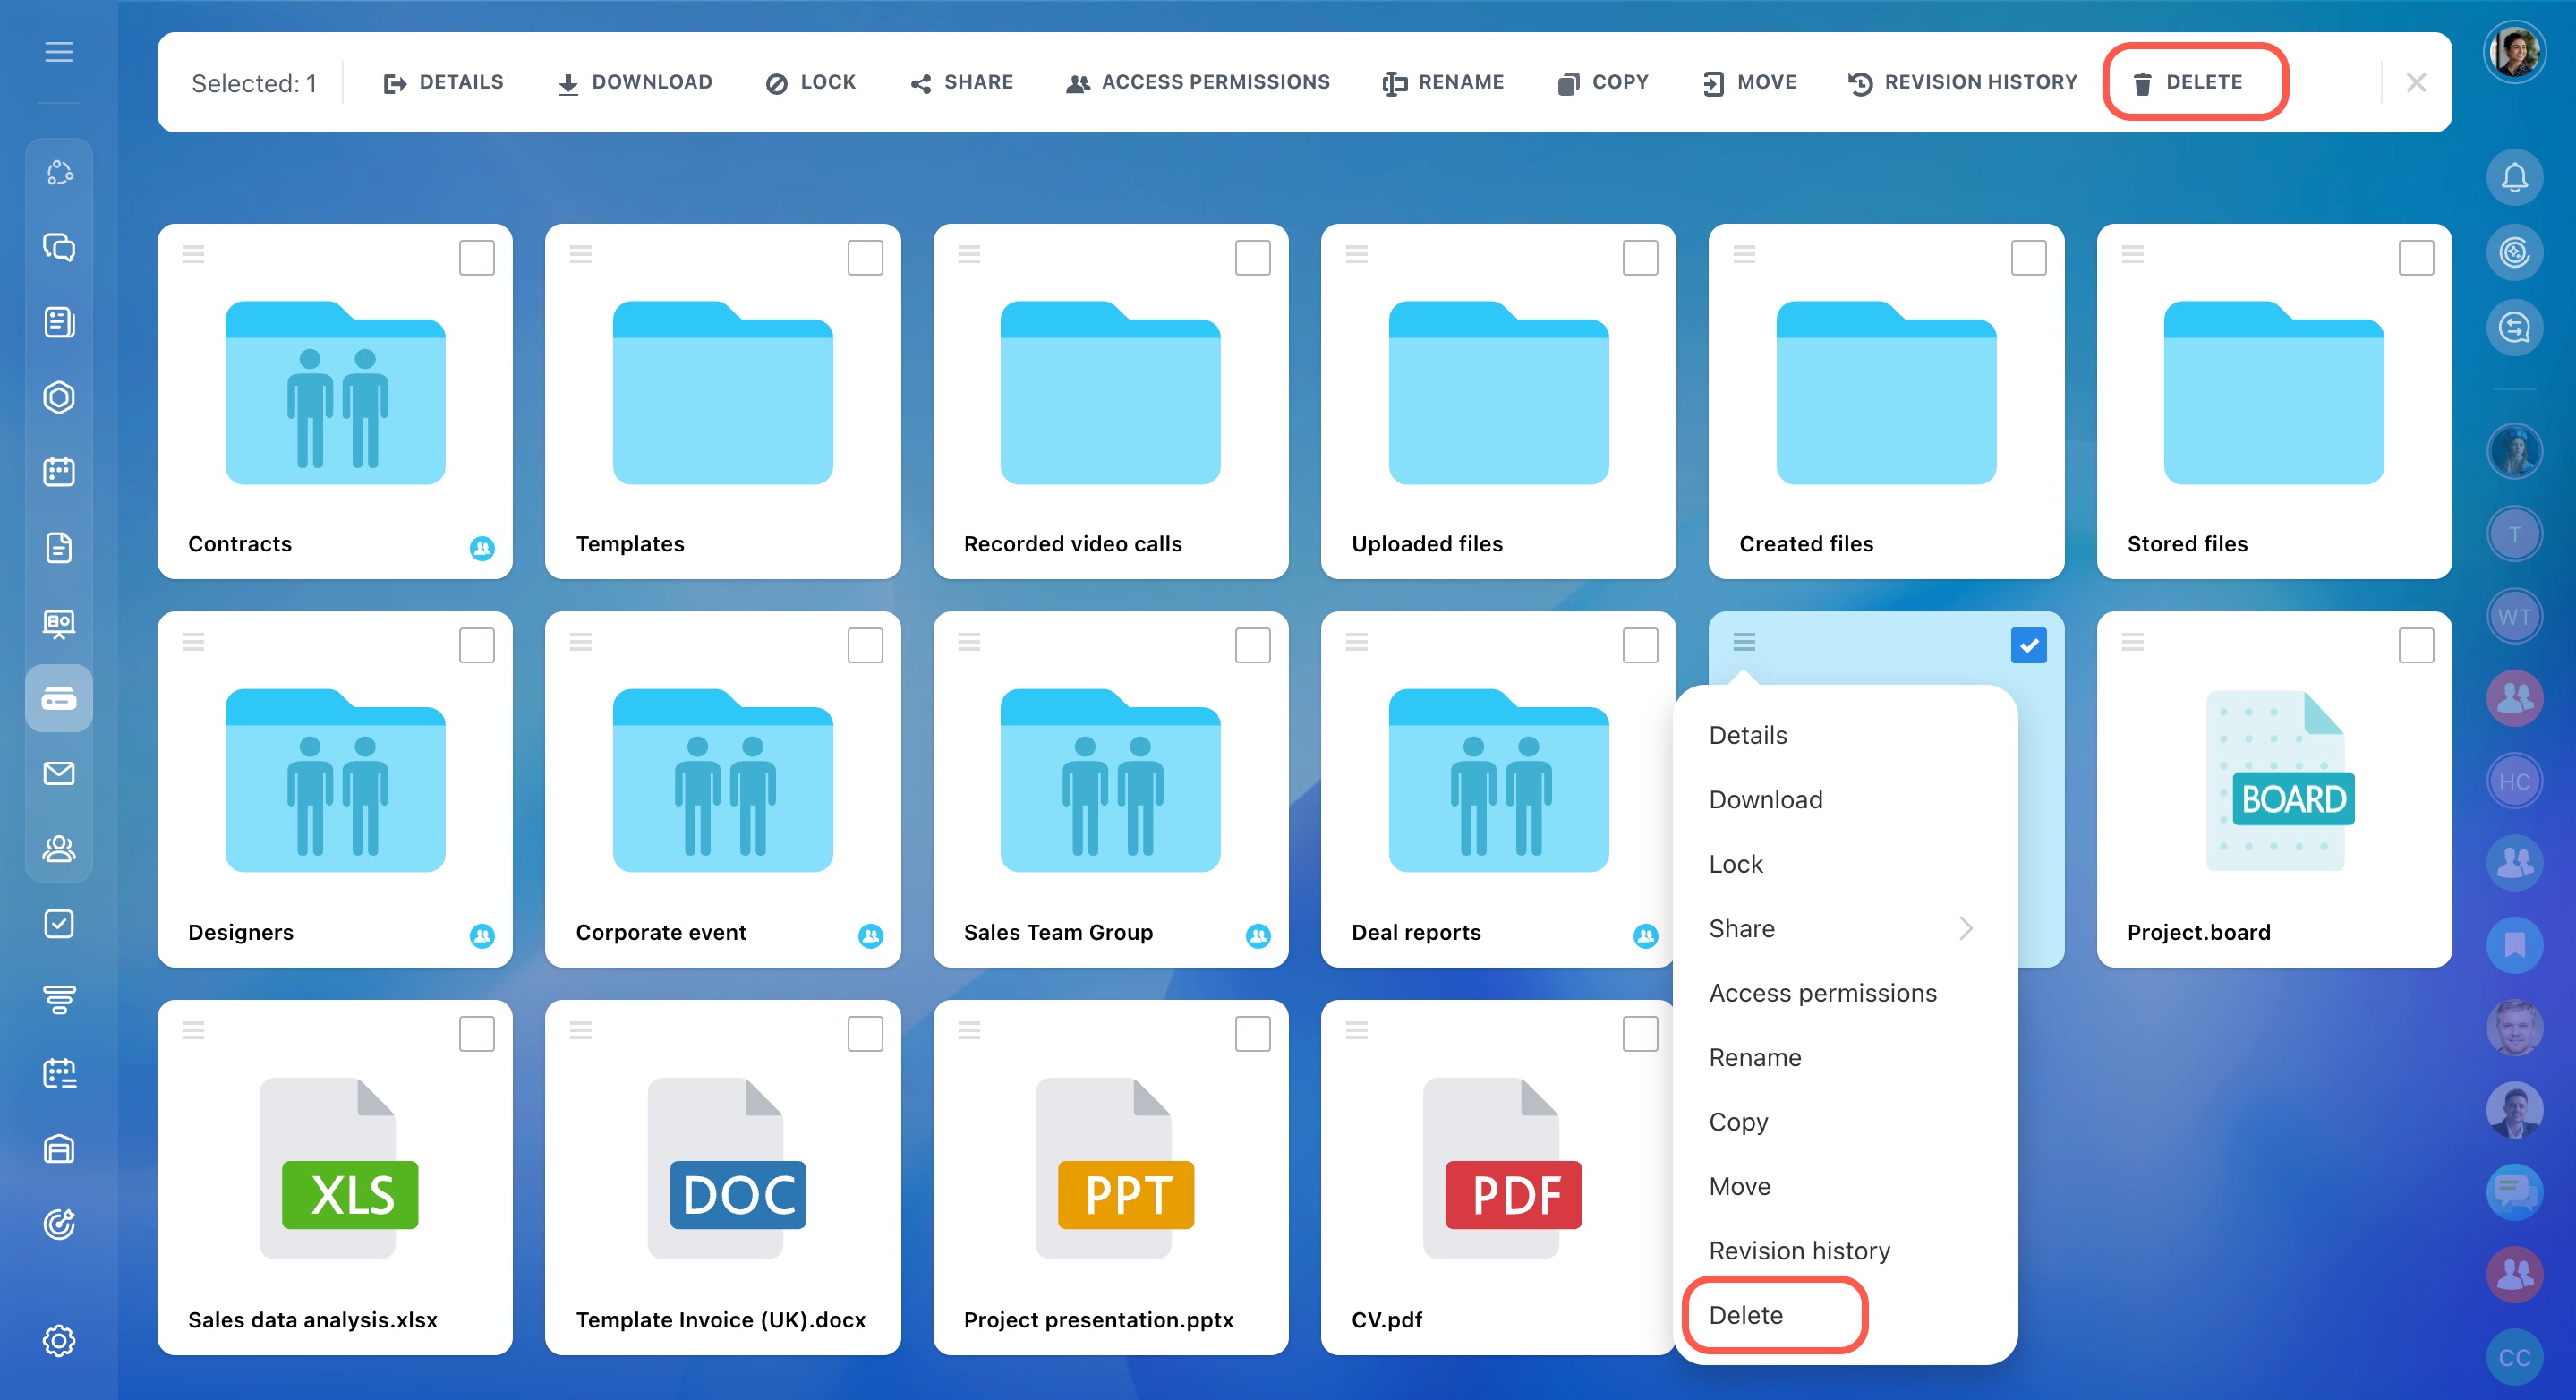This screenshot has width=2576, height=1400.
Task: Open the calendar icon in sidebar
Action: click(x=59, y=472)
